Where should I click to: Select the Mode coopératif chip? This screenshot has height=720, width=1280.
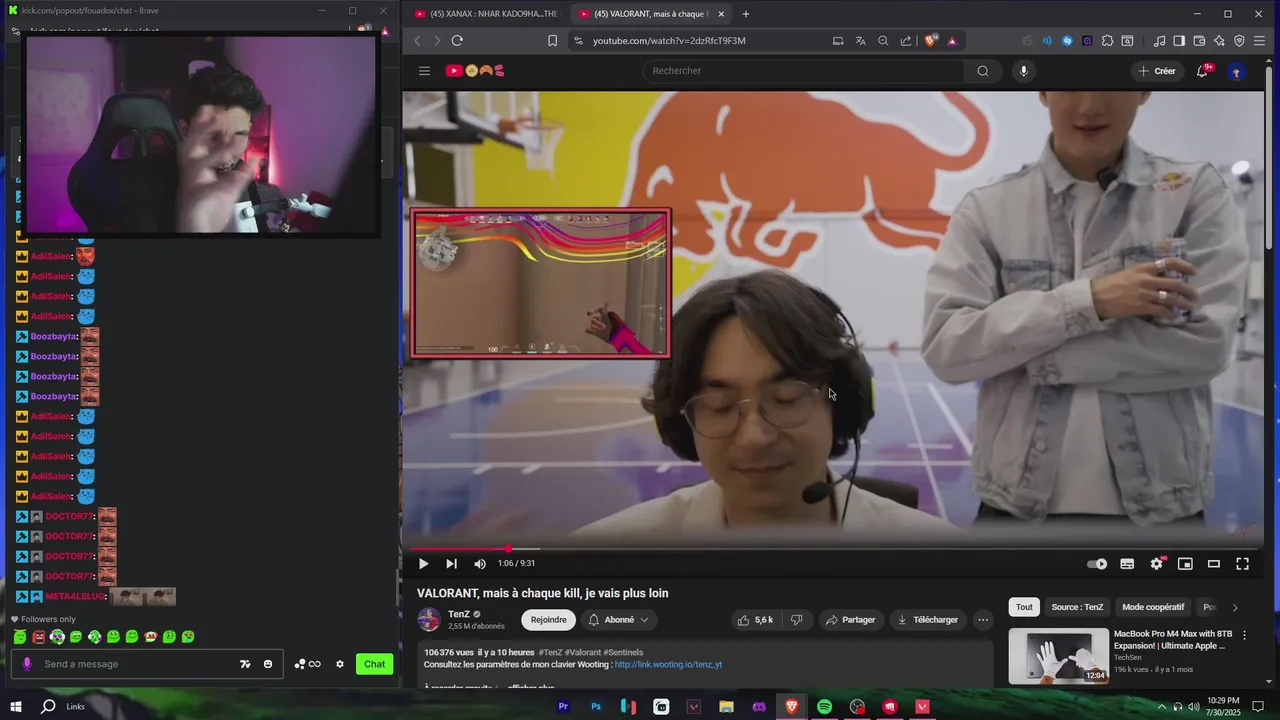1153,607
